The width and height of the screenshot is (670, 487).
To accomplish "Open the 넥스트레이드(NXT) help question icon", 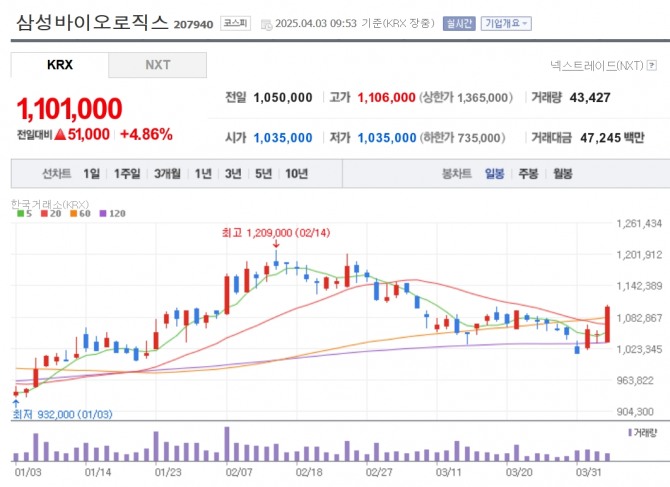I will pyautogui.click(x=652, y=65).
